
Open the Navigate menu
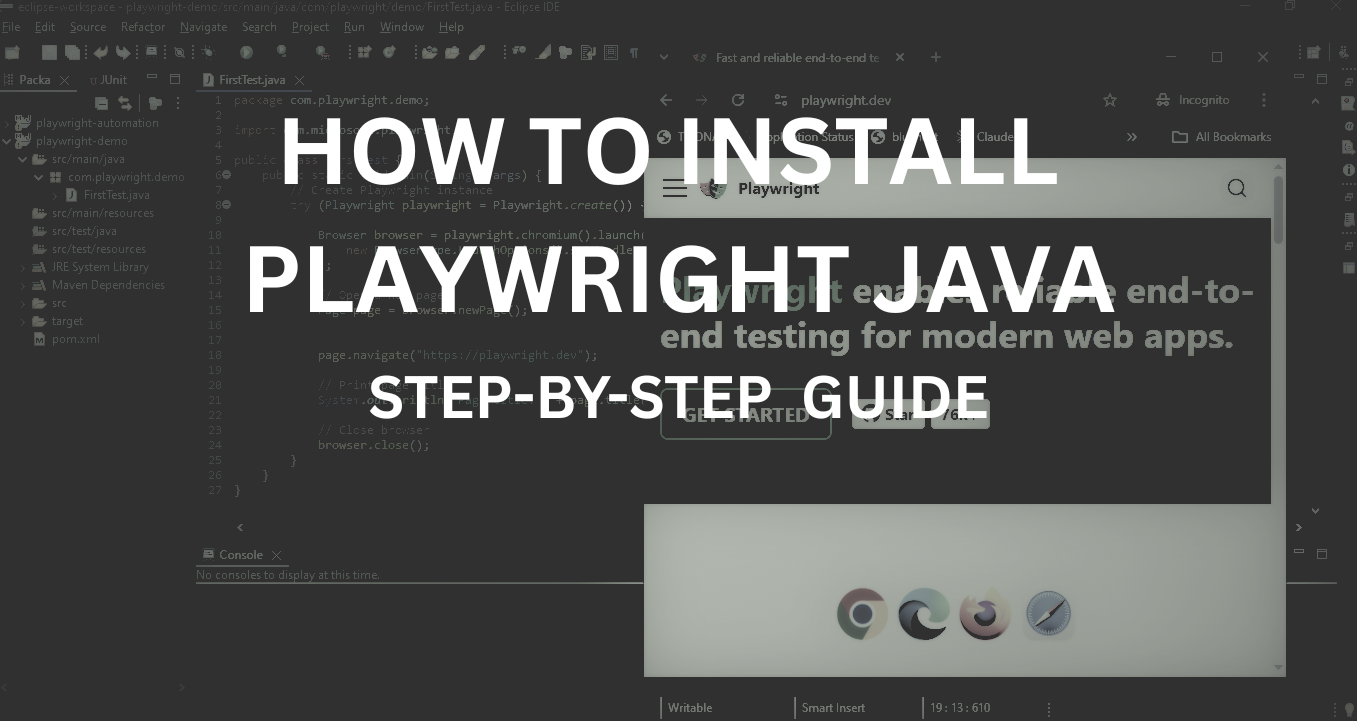click(x=204, y=27)
